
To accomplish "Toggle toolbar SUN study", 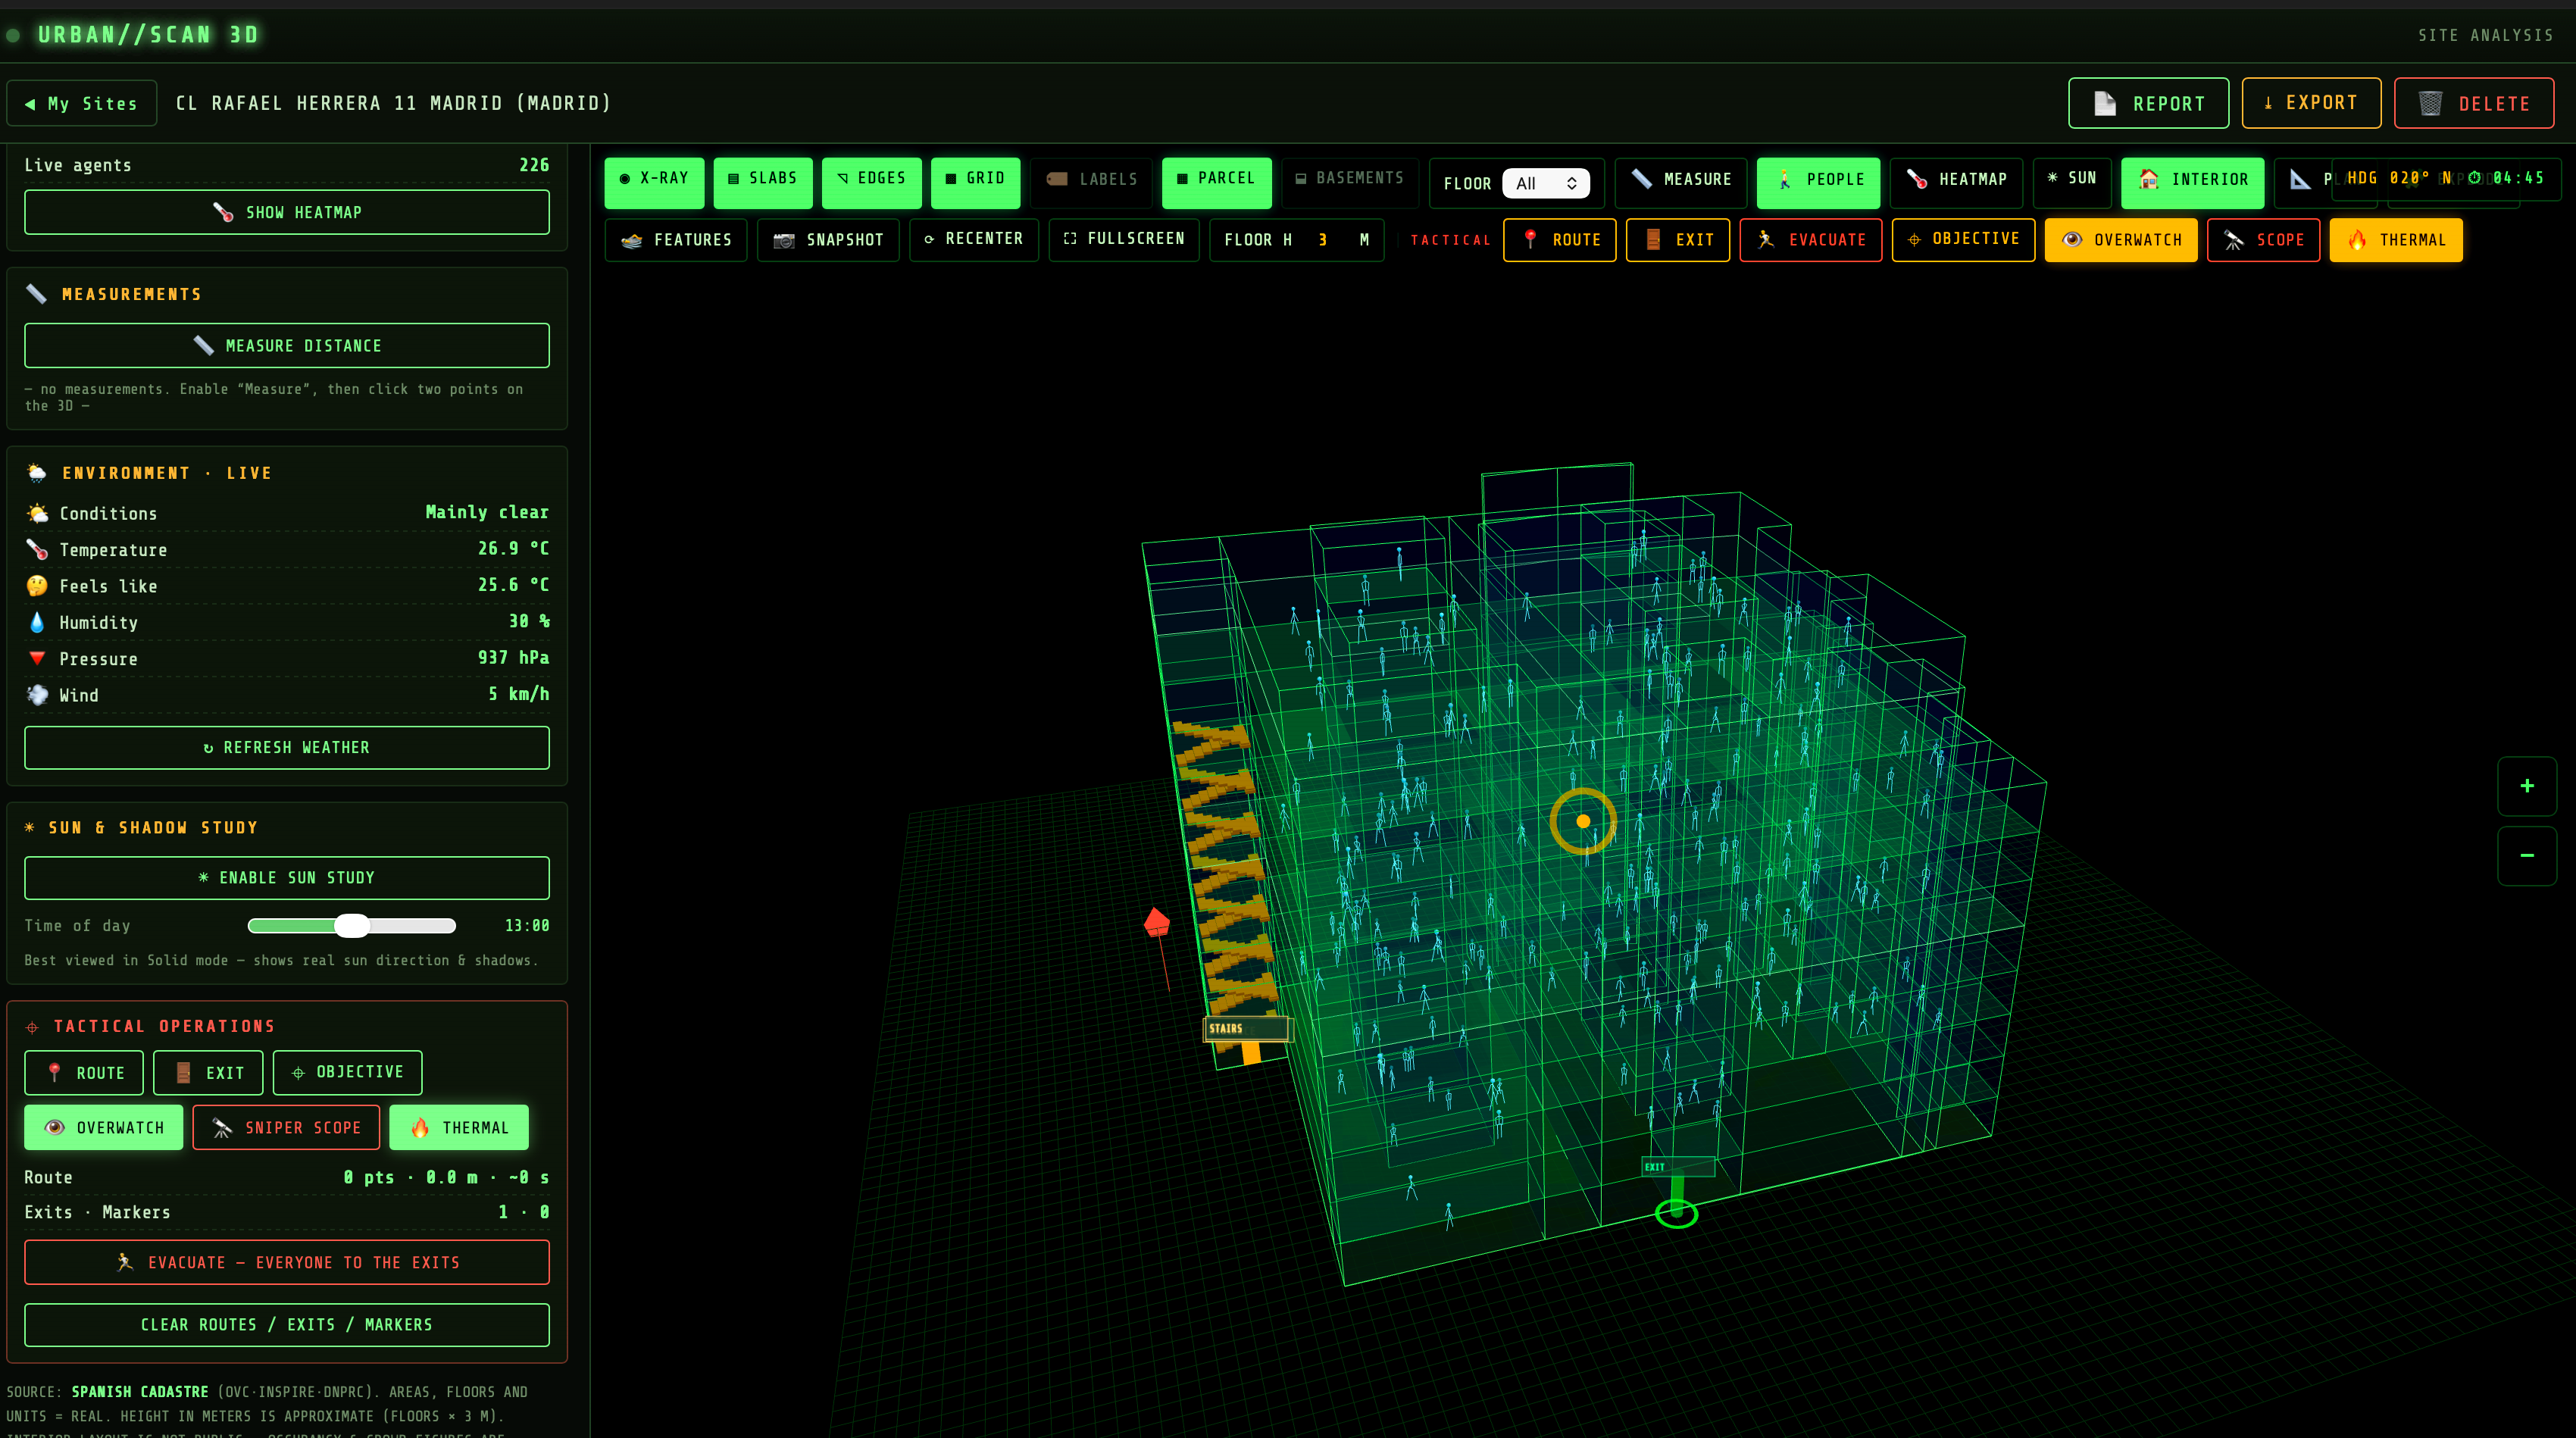I will (x=2072, y=183).
